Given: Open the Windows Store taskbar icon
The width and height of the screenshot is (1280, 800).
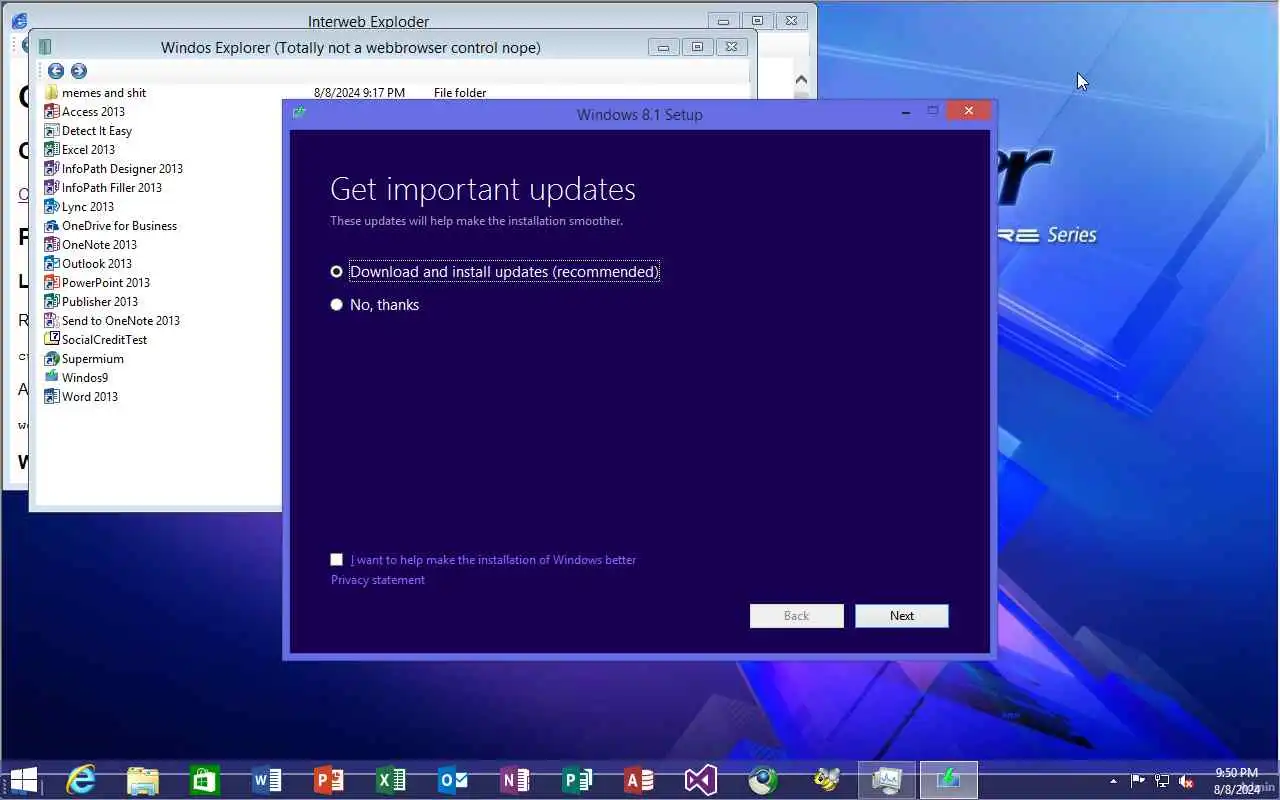Looking at the screenshot, I should [x=204, y=780].
